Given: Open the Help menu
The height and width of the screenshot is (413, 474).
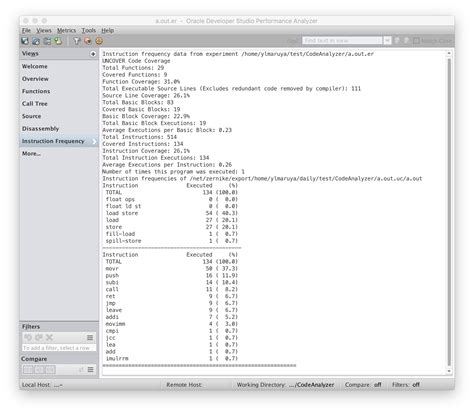Looking at the screenshot, I should (107, 30).
